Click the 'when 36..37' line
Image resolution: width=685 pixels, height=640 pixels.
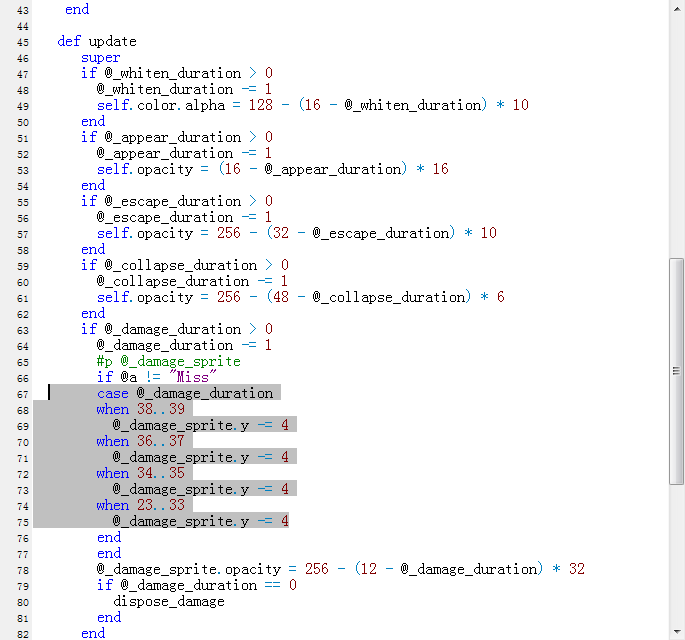pos(141,442)
